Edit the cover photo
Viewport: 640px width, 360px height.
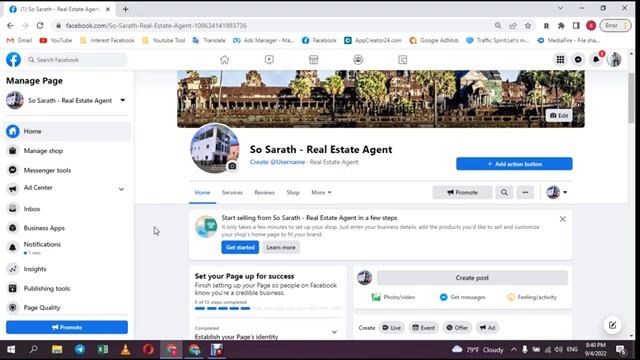[x=559, y=116]
